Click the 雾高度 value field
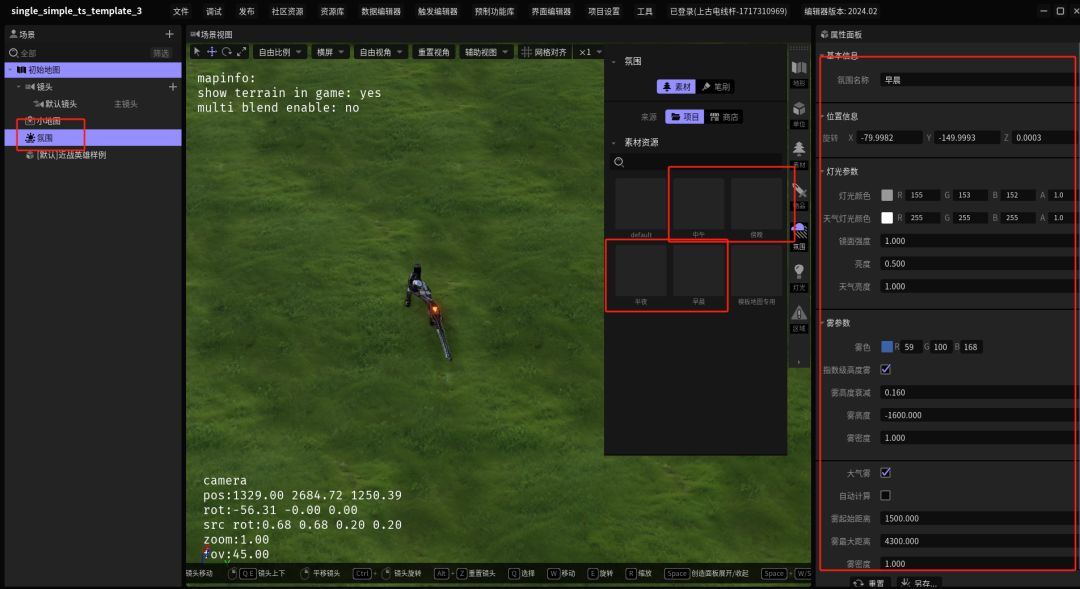This screenshot has width=1080, height=589. click(978, 415)
